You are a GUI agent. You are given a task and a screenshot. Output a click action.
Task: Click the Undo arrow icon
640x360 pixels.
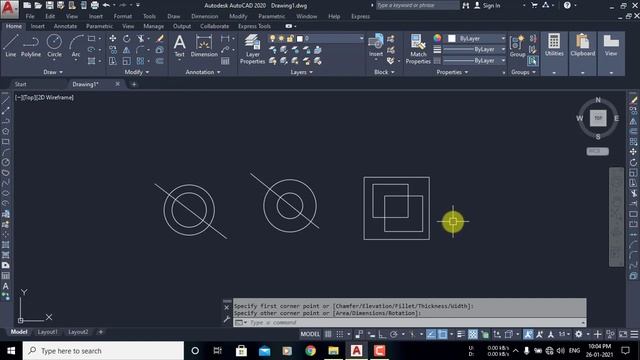coord(106,5)
